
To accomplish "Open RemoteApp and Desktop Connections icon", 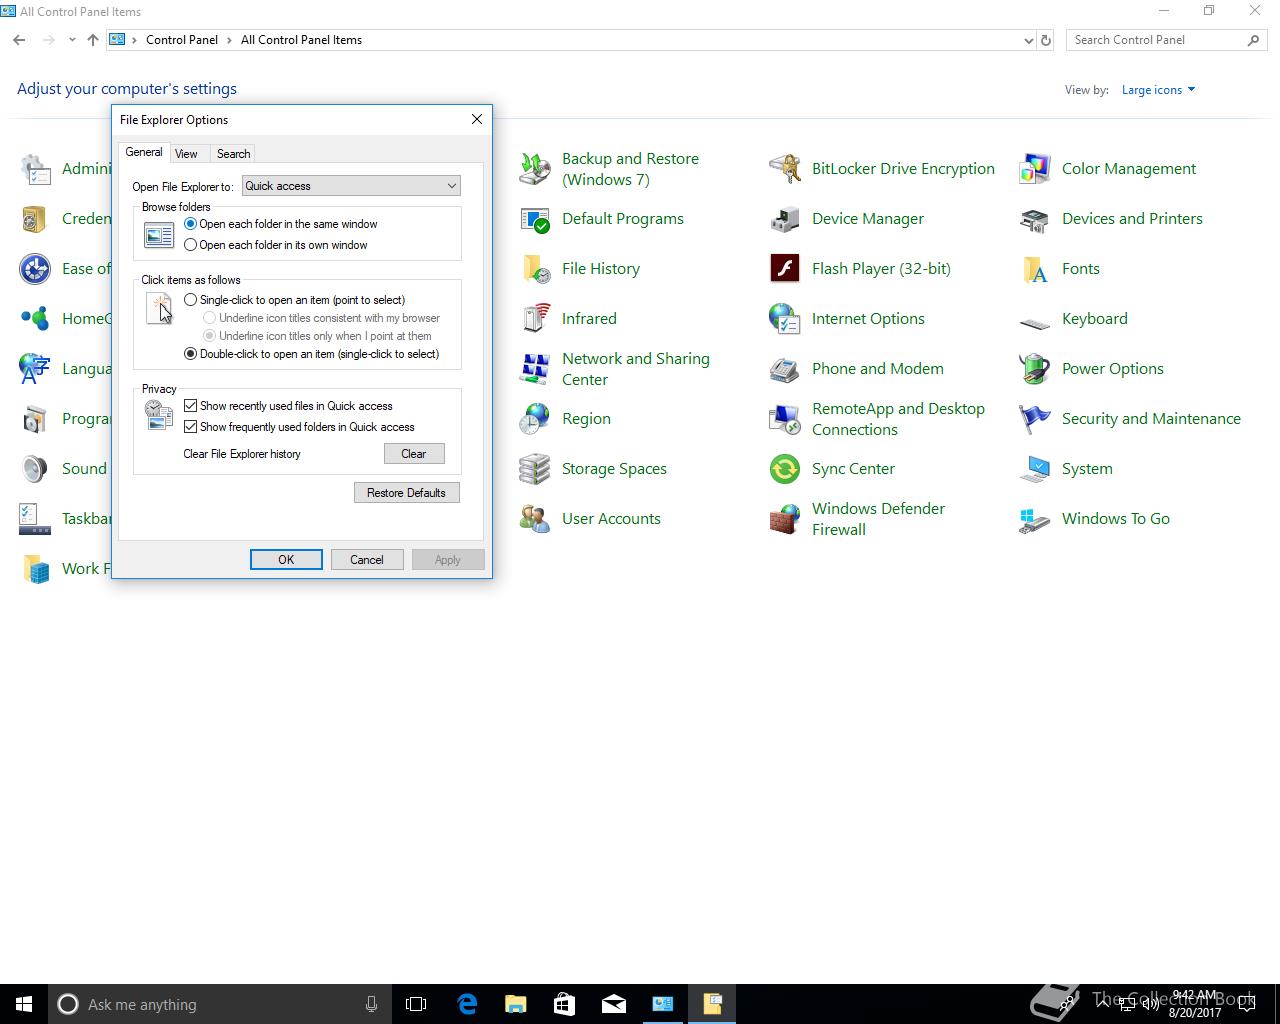I will pos(785,419).
